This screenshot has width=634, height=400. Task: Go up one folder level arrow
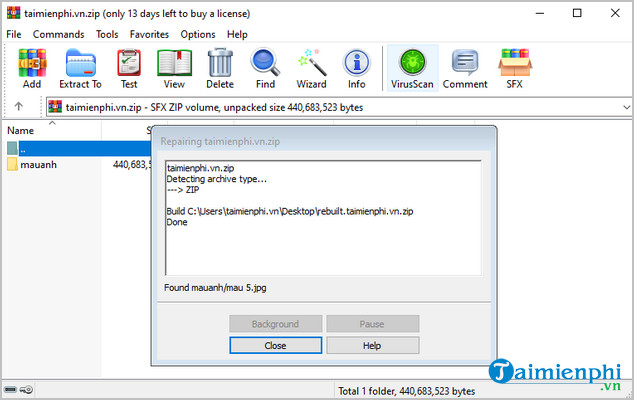click(x=18, y=106)
